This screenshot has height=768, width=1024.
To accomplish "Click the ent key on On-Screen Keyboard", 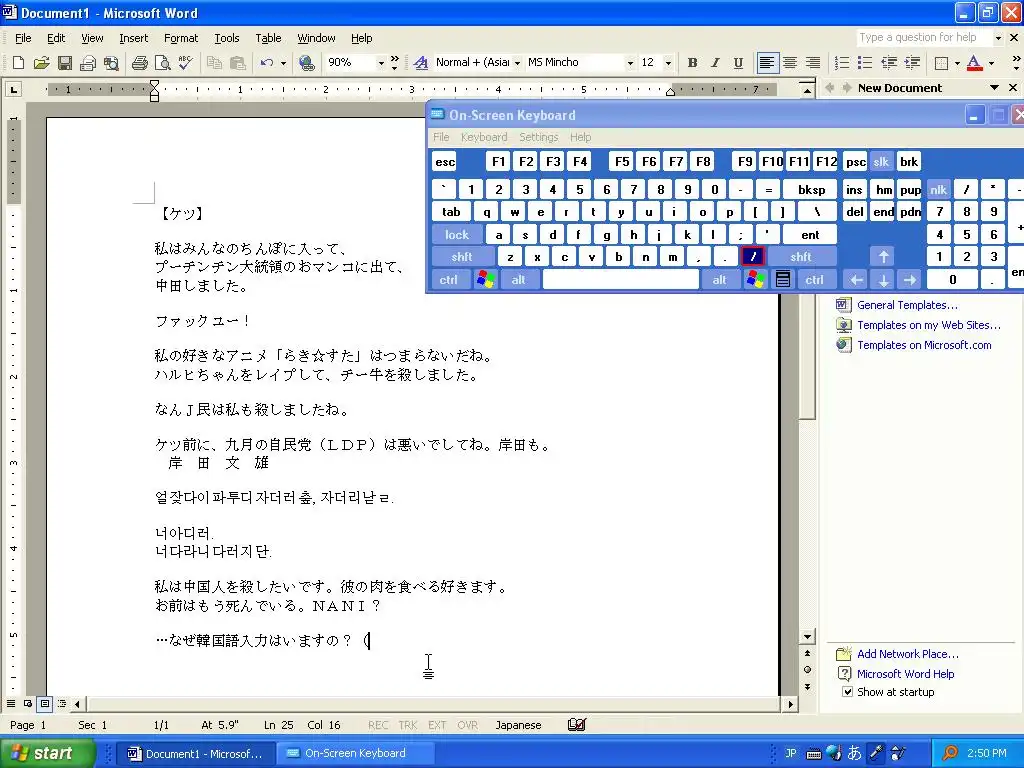I will pyautogui.click(x=810, y=234).
